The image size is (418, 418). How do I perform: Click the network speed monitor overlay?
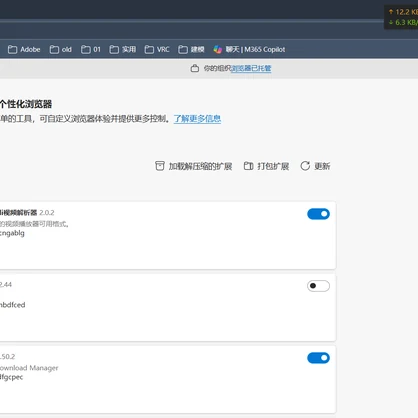[x=401, y=17]
